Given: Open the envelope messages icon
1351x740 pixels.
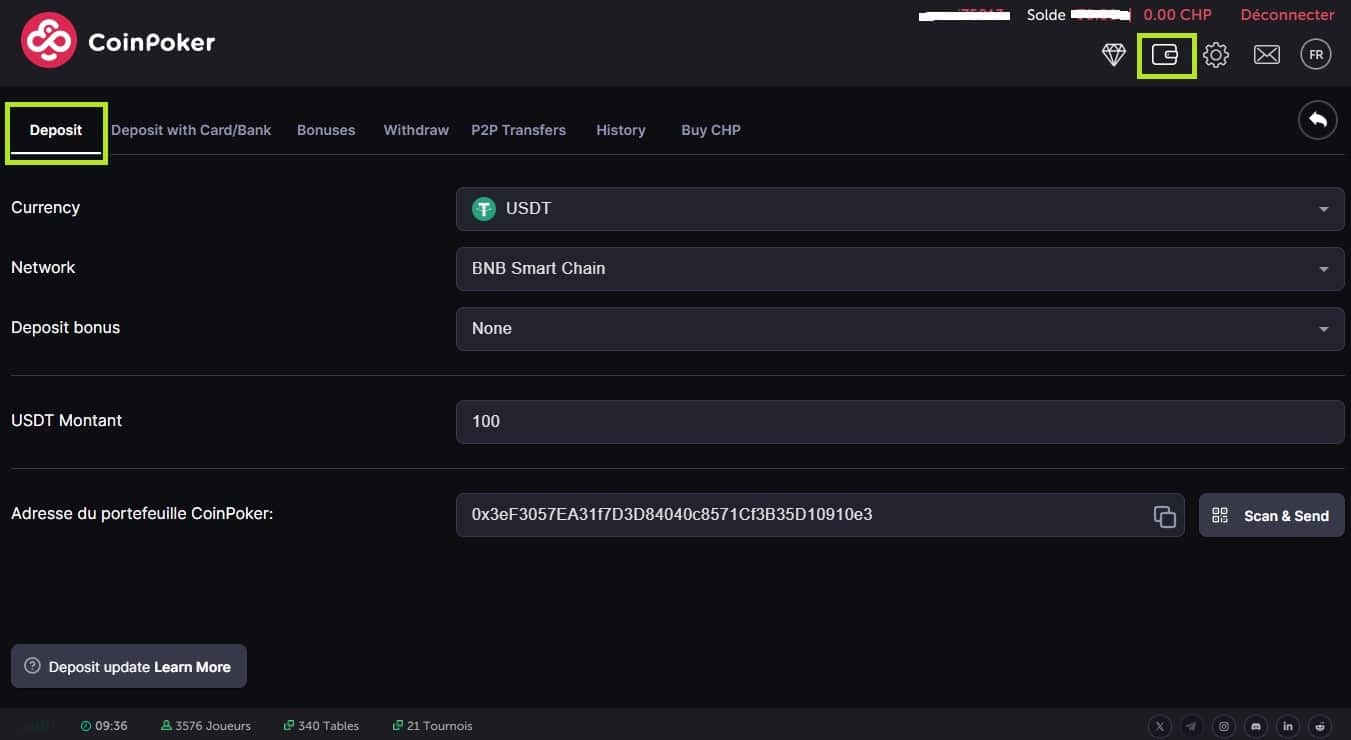Looking at the screenshot, I should click(x=1266, y=55).
